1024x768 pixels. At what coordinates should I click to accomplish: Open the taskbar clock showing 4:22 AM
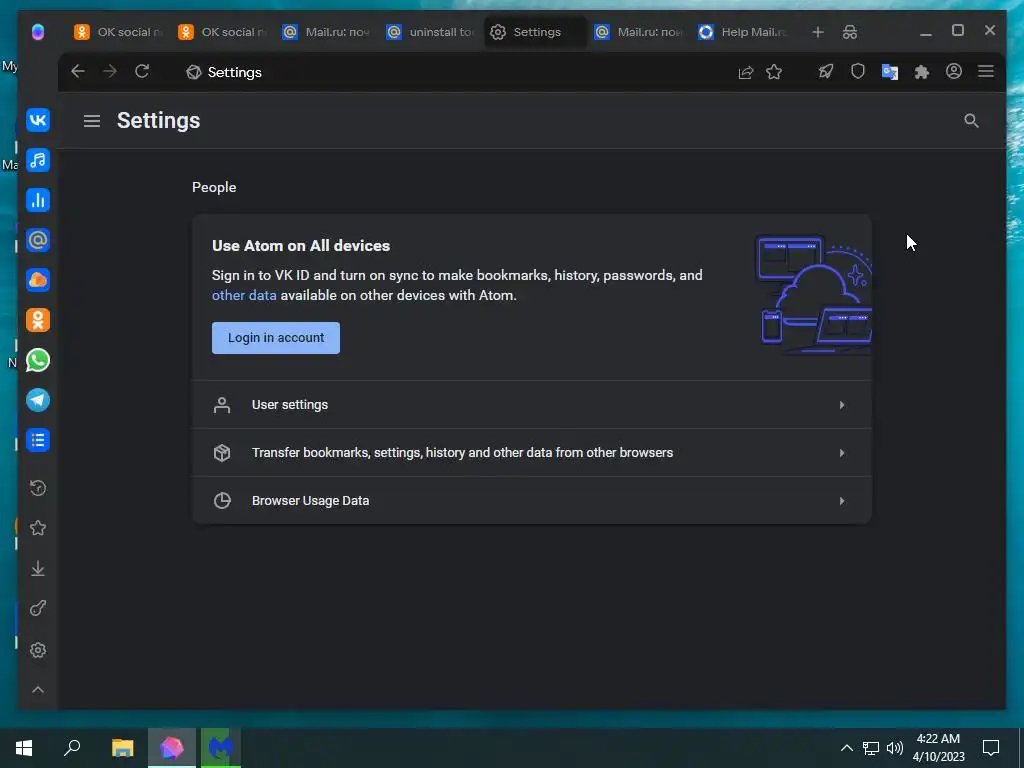coord(938,748)
